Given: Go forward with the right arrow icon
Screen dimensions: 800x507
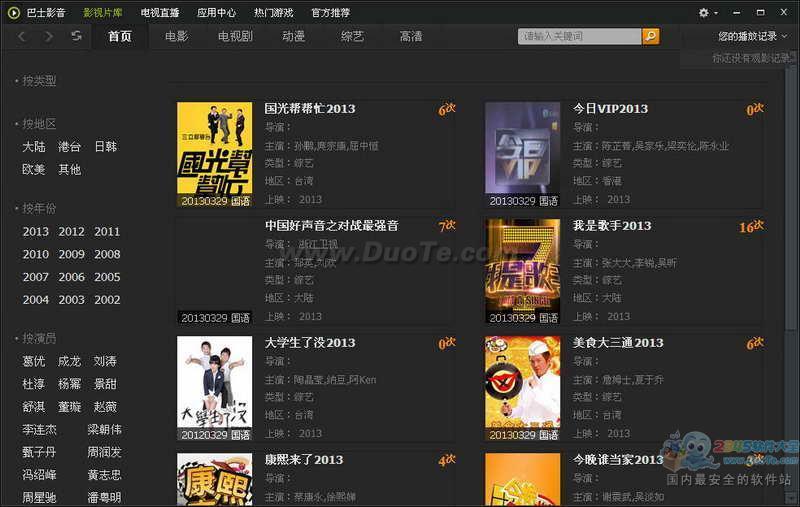Looking at the screenshot, I should tap(48, 36).
